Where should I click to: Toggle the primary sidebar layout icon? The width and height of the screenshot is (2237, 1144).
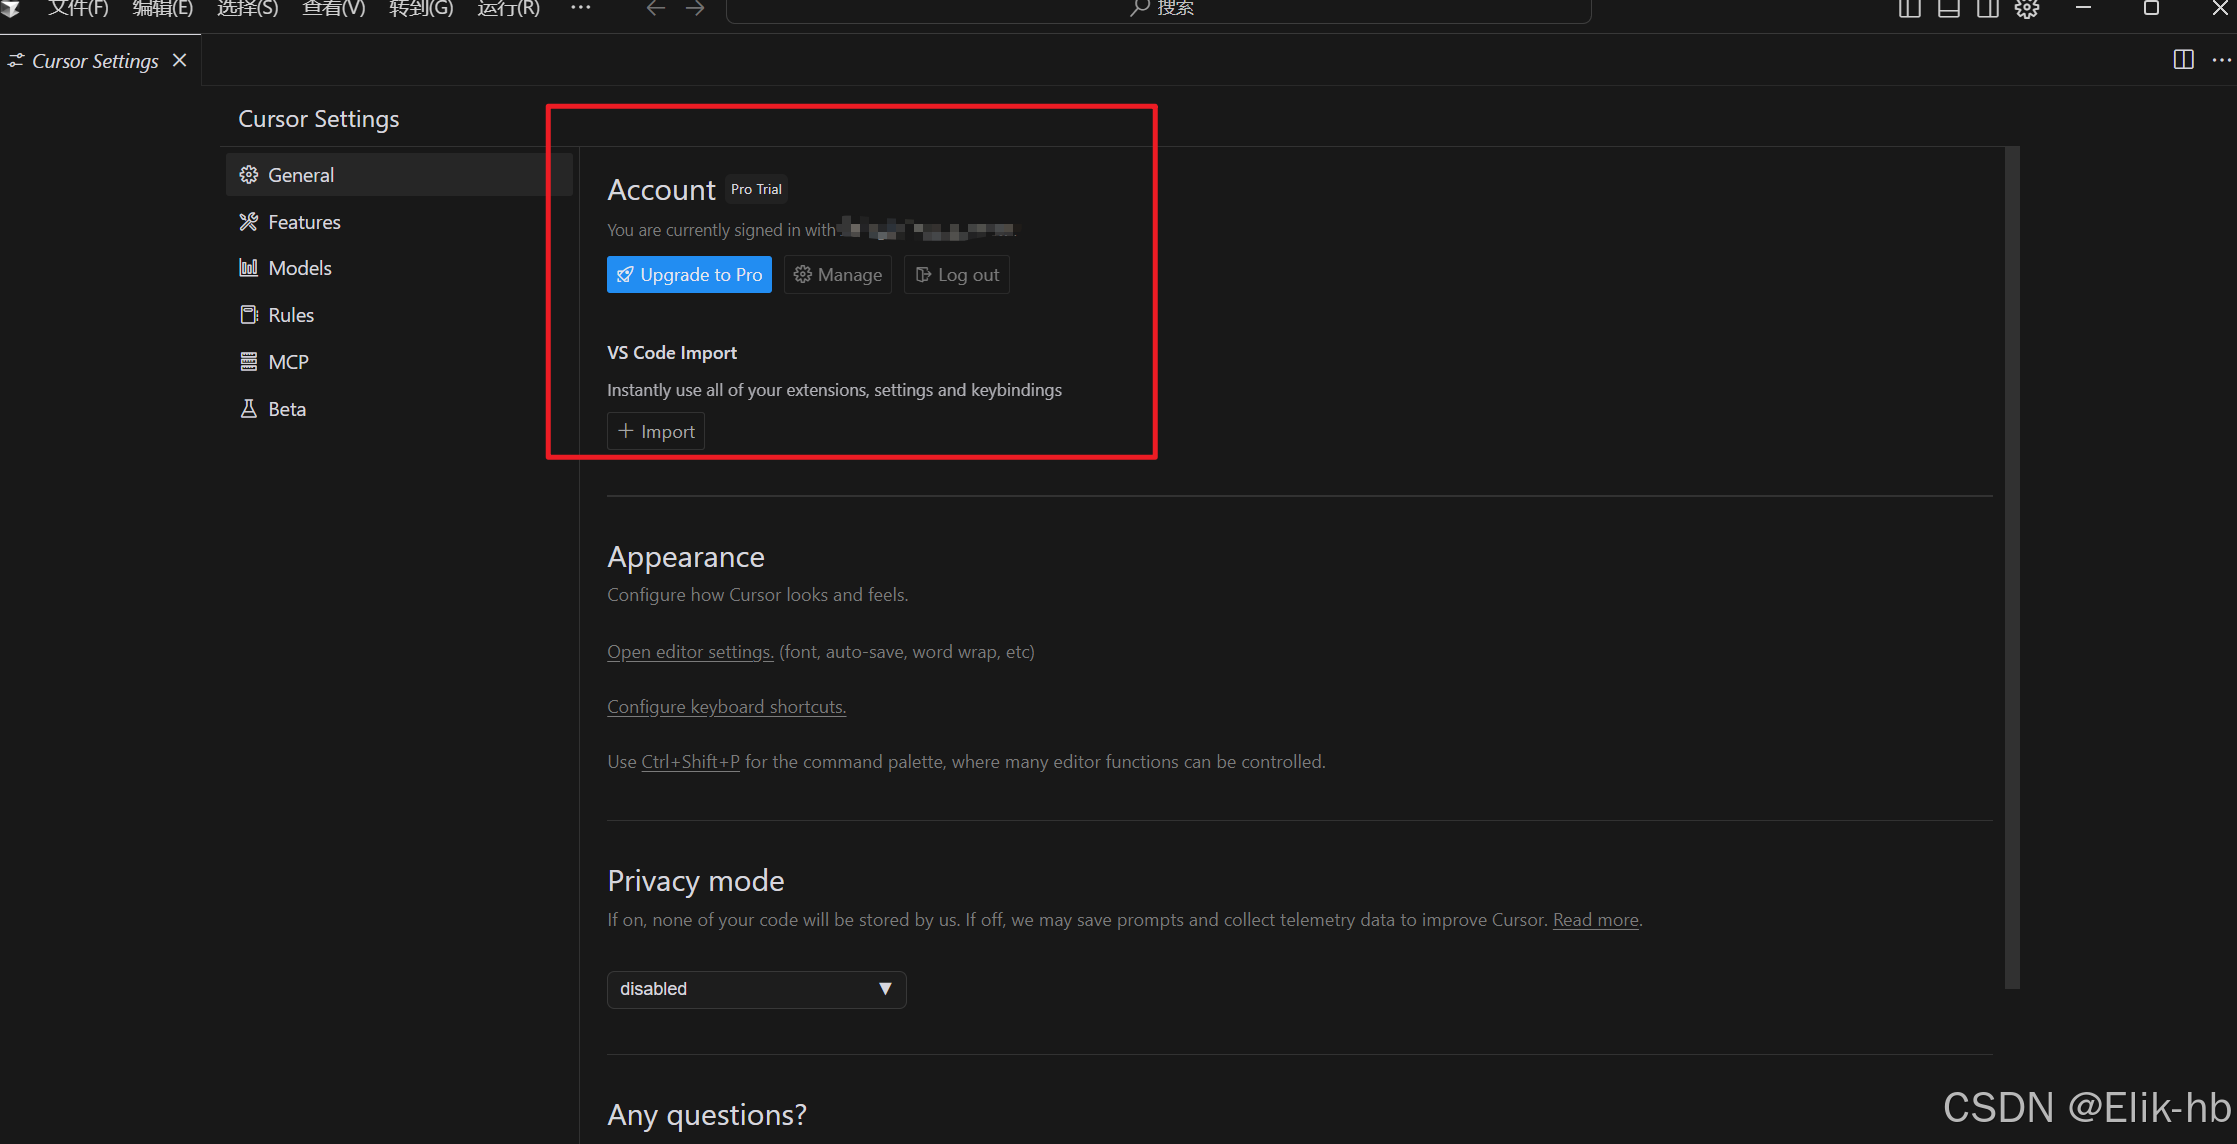(x=1909, y=9)
